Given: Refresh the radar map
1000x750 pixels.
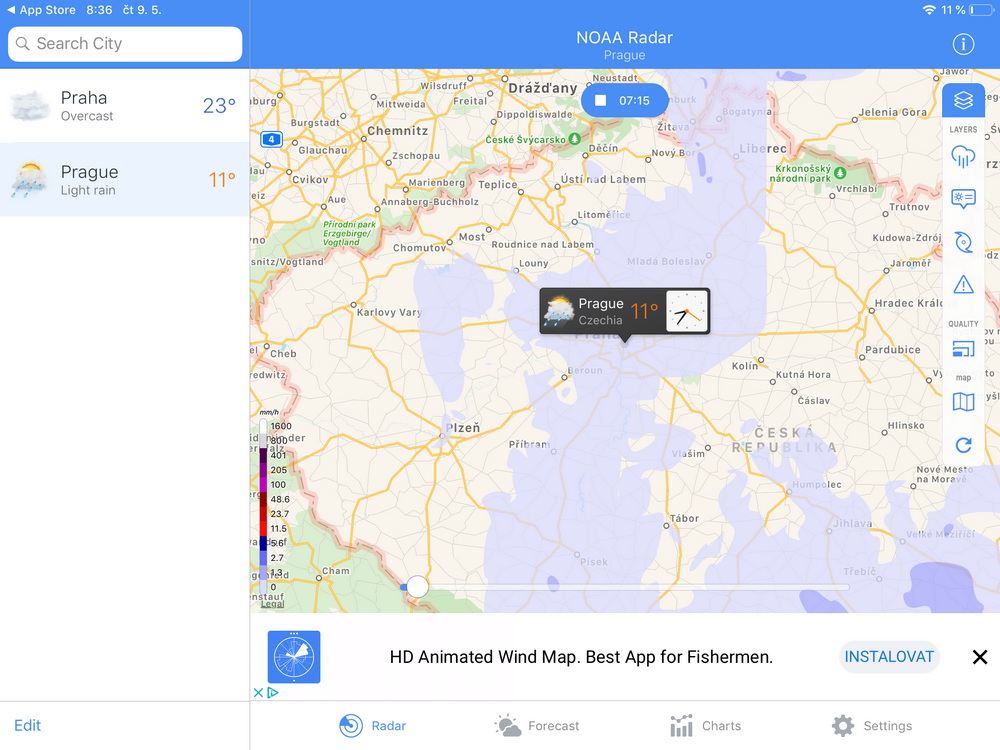Looking at the screenshot, I should [x=963, y=445].
